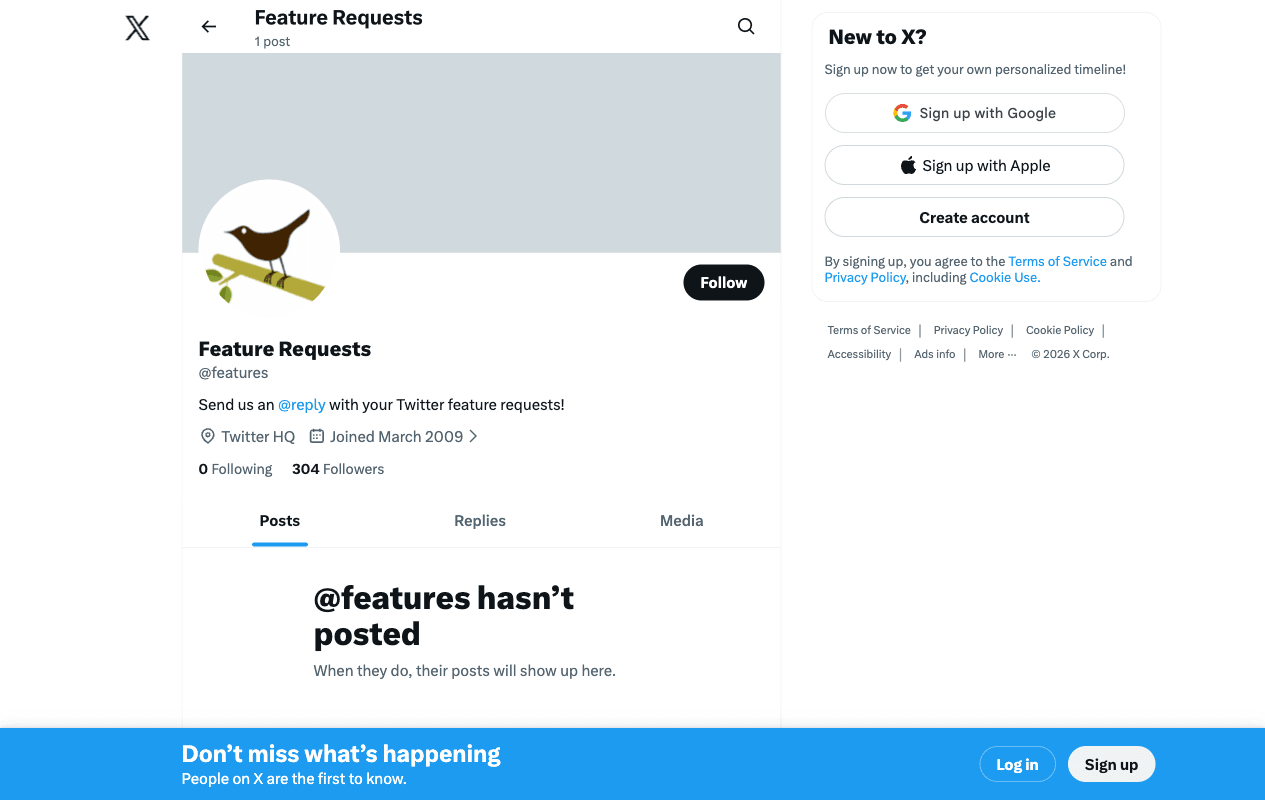The height and width of the screenshot is (800, 1265).
Task: View the 304 Followers list
Action: click(x=337, y=468)
